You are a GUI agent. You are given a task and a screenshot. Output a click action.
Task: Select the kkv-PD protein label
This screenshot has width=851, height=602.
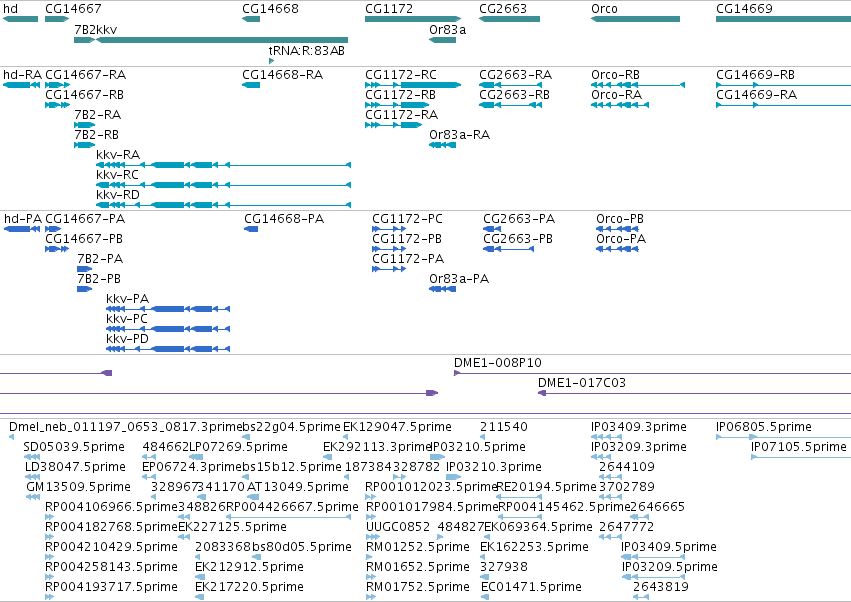click(128, 339)
